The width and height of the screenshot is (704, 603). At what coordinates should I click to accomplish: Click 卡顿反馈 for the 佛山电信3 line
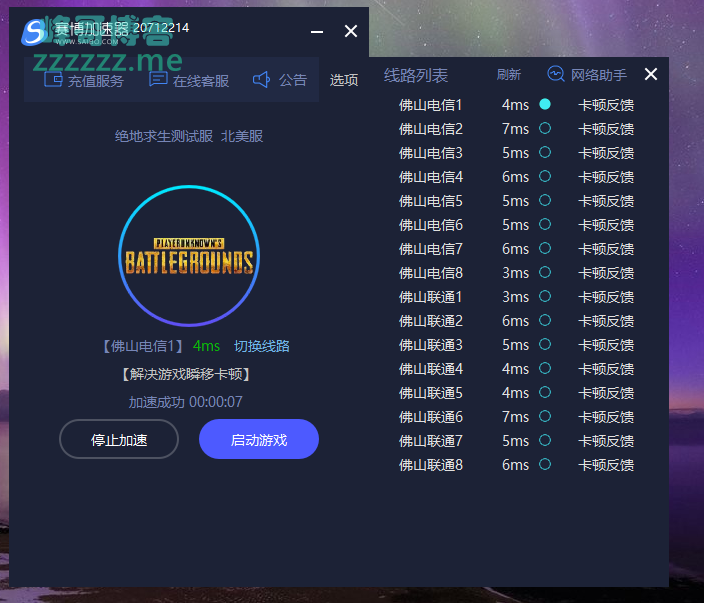pyautogui.click(x=606, y=153)
